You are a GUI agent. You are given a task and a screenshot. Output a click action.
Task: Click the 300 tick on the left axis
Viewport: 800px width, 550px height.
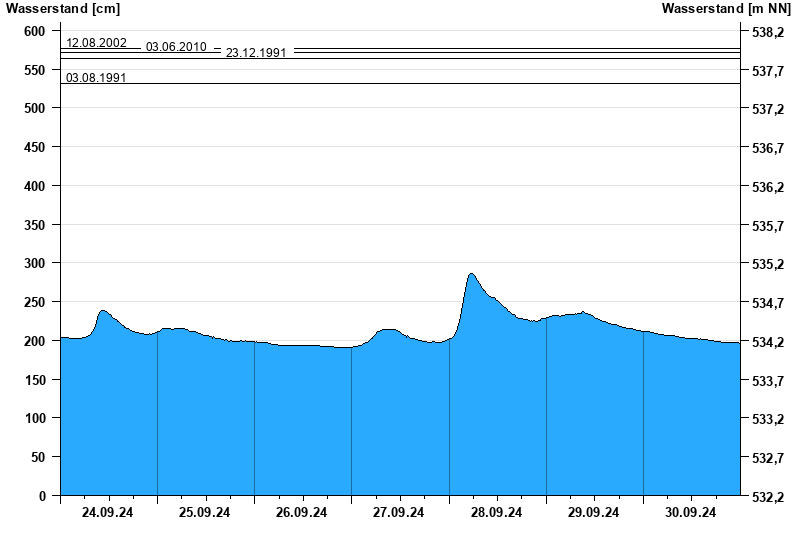[35, 263]
